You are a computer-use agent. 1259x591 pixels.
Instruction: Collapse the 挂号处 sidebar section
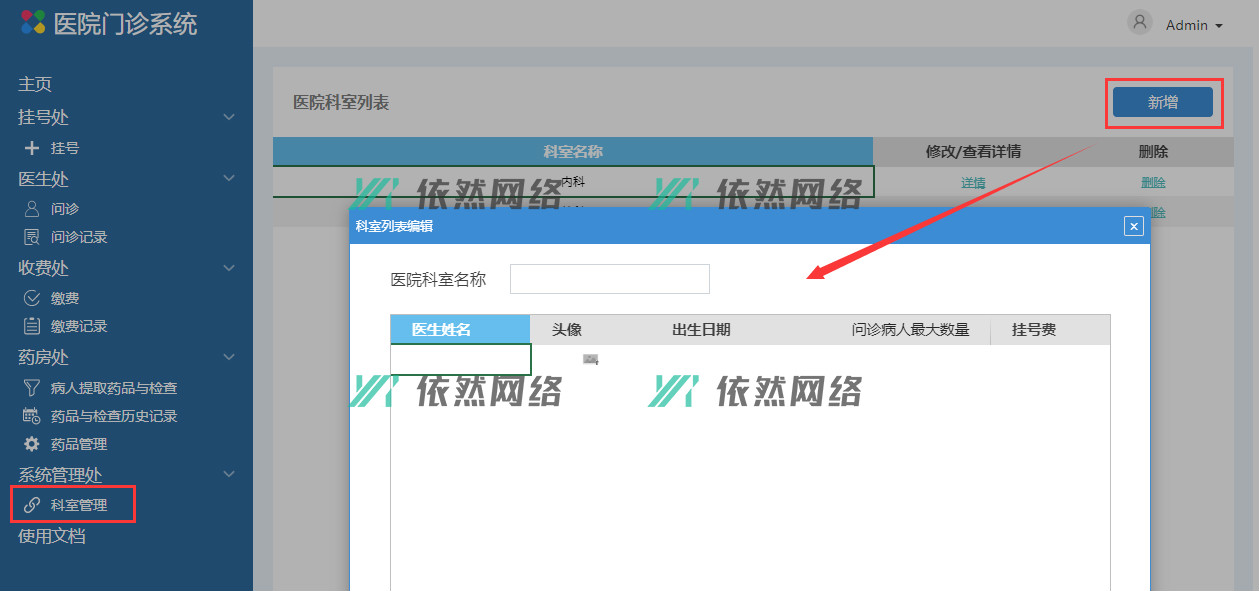pyautogui.click(x=229, y=117)
